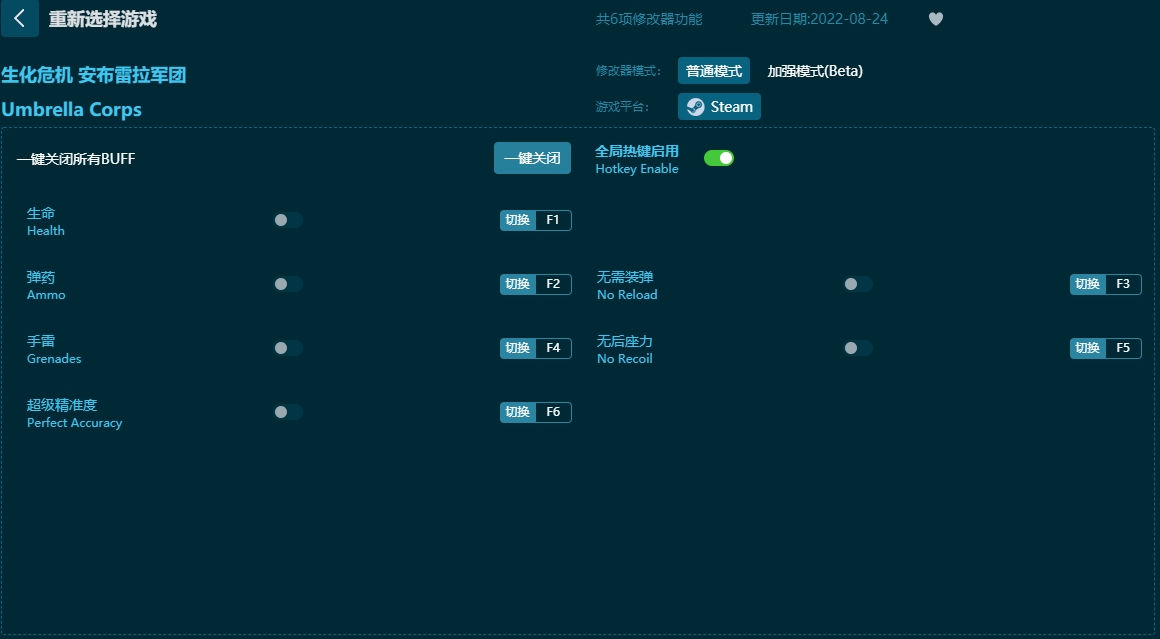Click the 切换 button for F3 hotkey
Viewport: 1160px width, 639px height.
(1088, 284)
